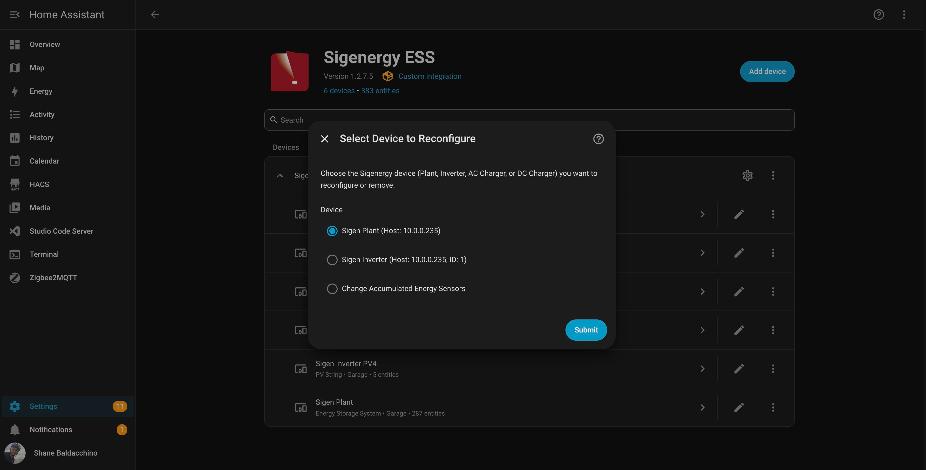Edit the Sigen Plant device with the pencil icon
This screenshot has width=926, height=470.
click(x=739, y=407)
